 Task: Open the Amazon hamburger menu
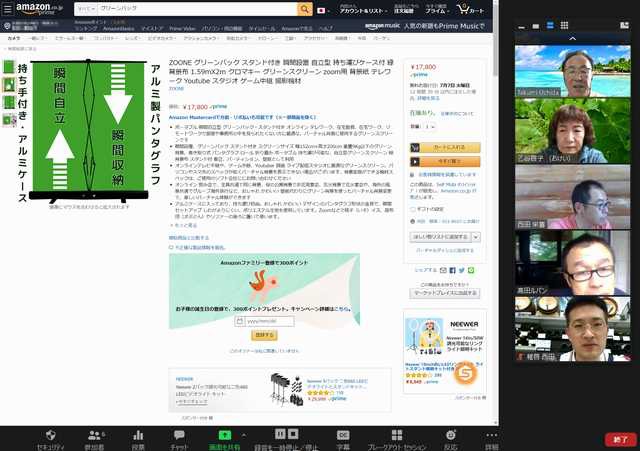[x=7, y=9]
